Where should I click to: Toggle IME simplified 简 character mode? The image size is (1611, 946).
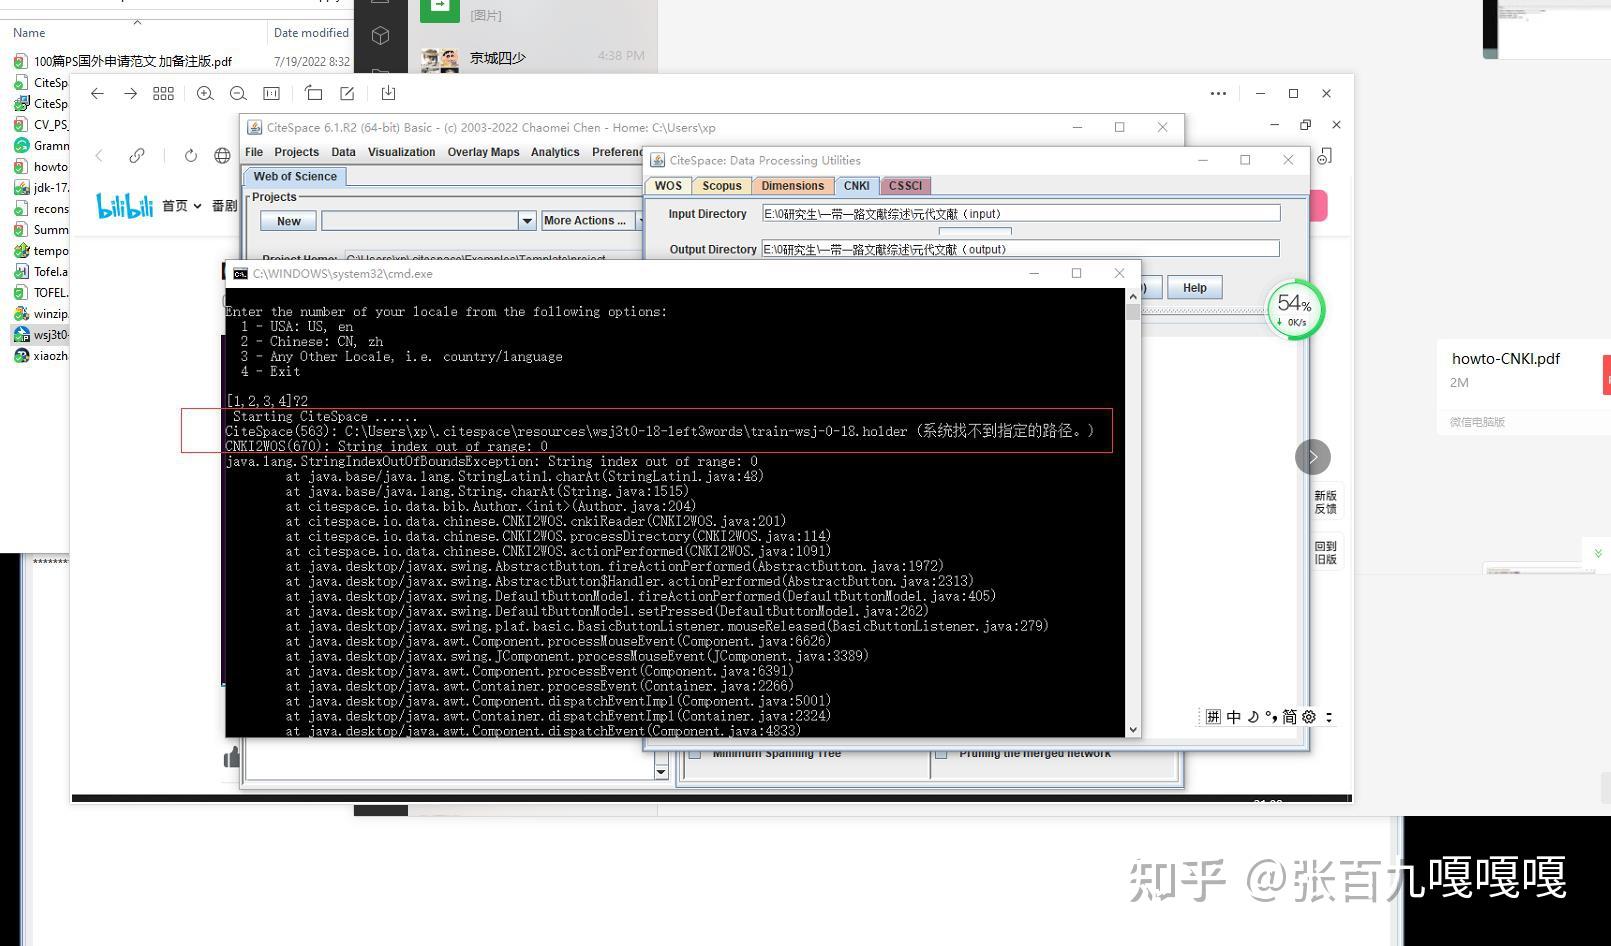pos(1289,716)
